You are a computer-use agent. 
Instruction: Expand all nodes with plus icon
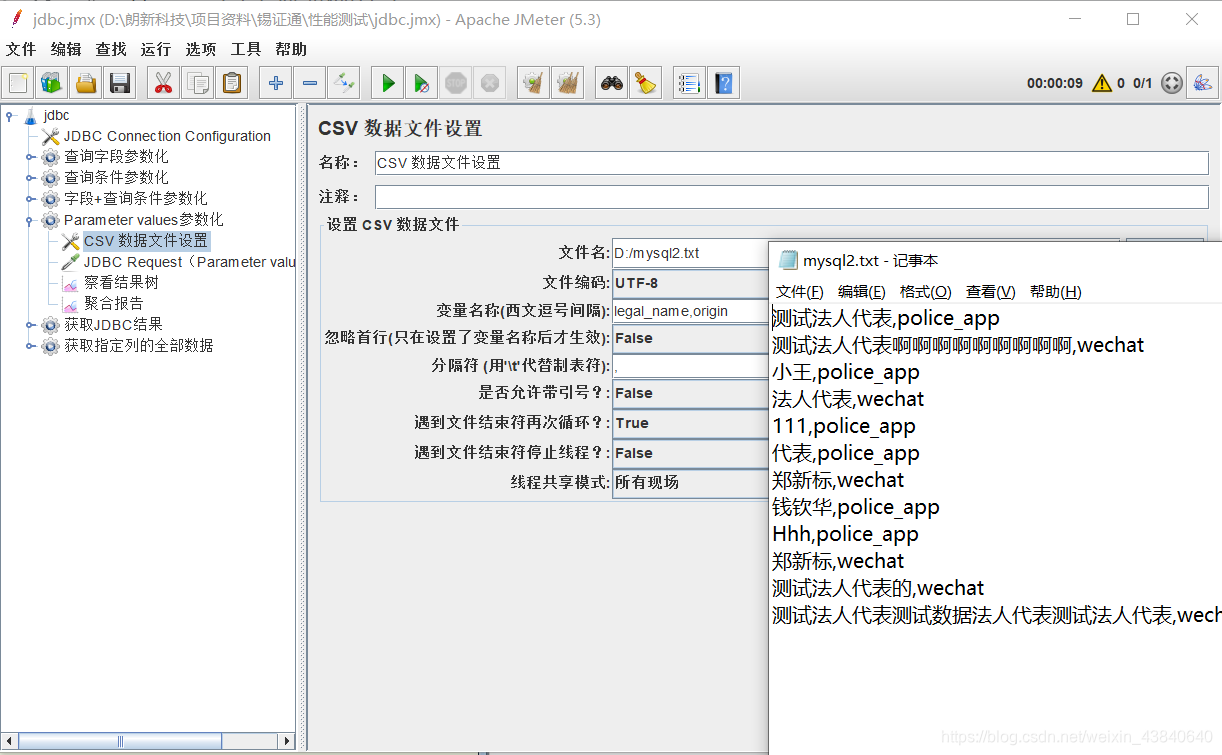pyautogui.click(x=275, y=83)
